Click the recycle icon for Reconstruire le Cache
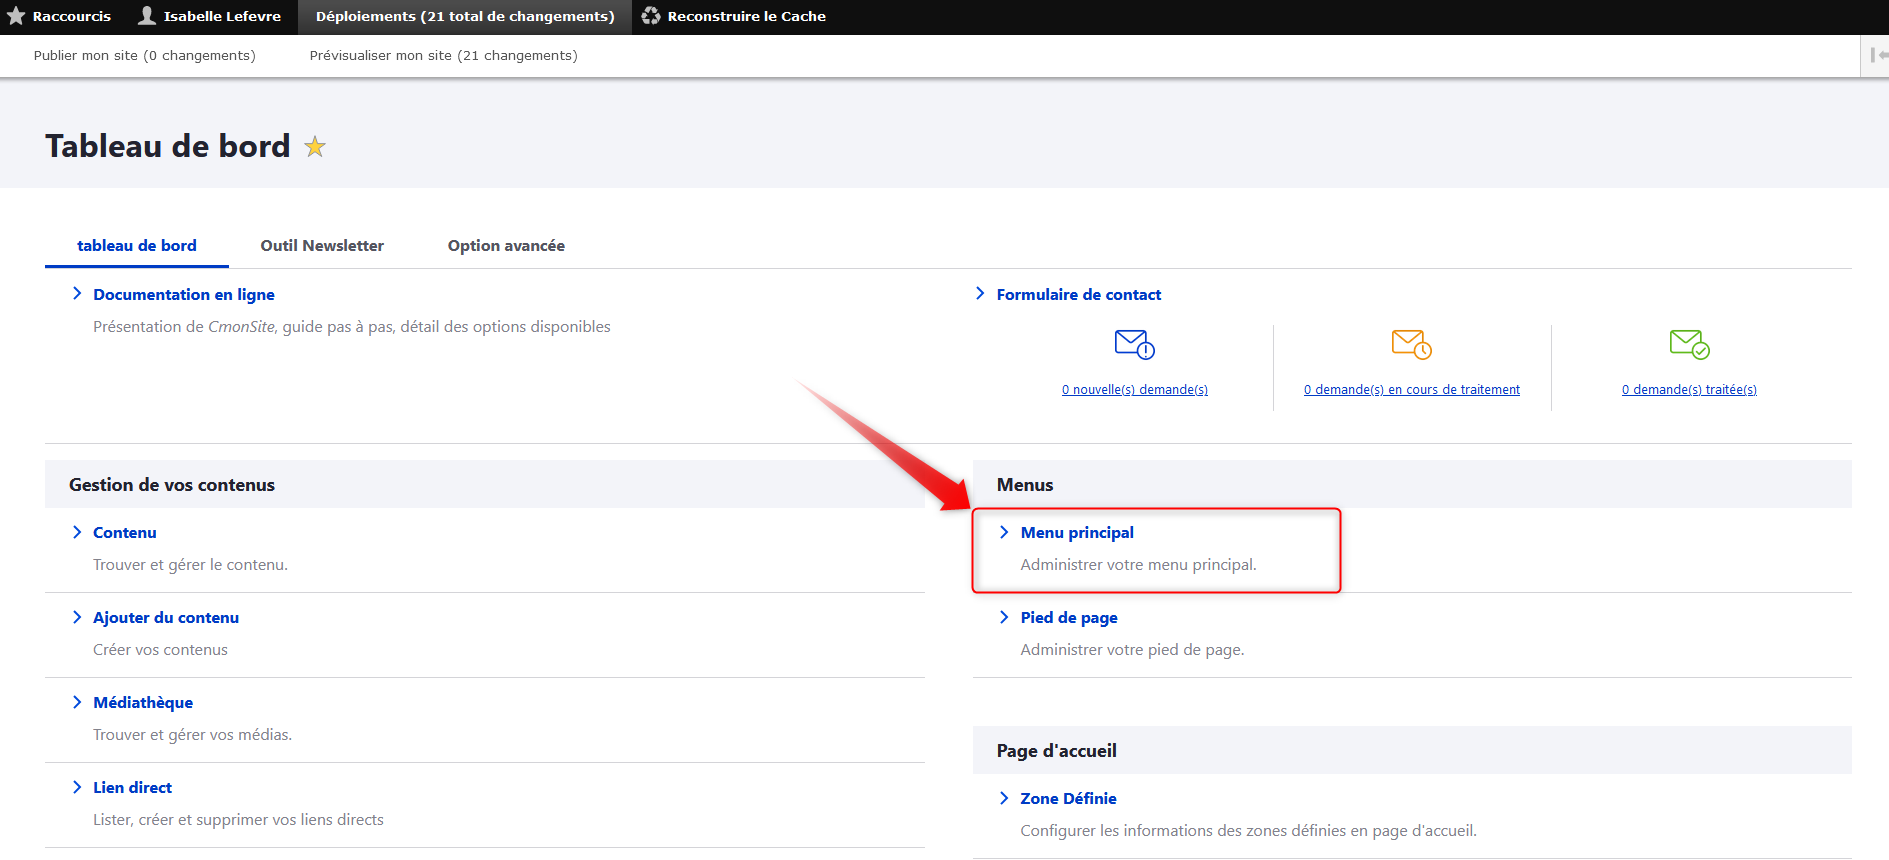The height and width of the screenshot is (860, 1889). [x=651, y=16]
